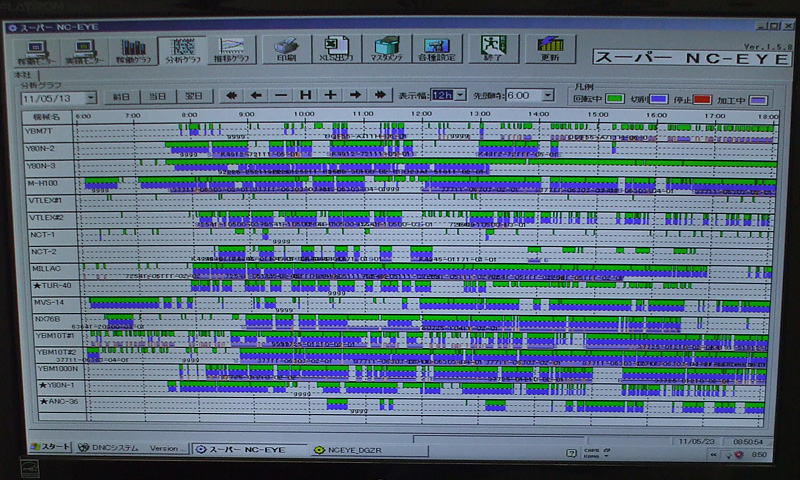The height and width of the screenshot is (480, 800).
Task: Exit the application via 終了 icon
Action: click(493, 49)
